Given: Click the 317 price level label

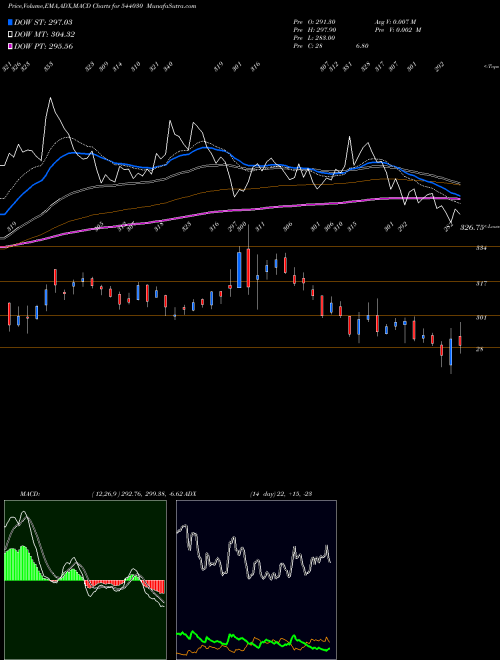Looking at the screenshot, I should 481,284.
